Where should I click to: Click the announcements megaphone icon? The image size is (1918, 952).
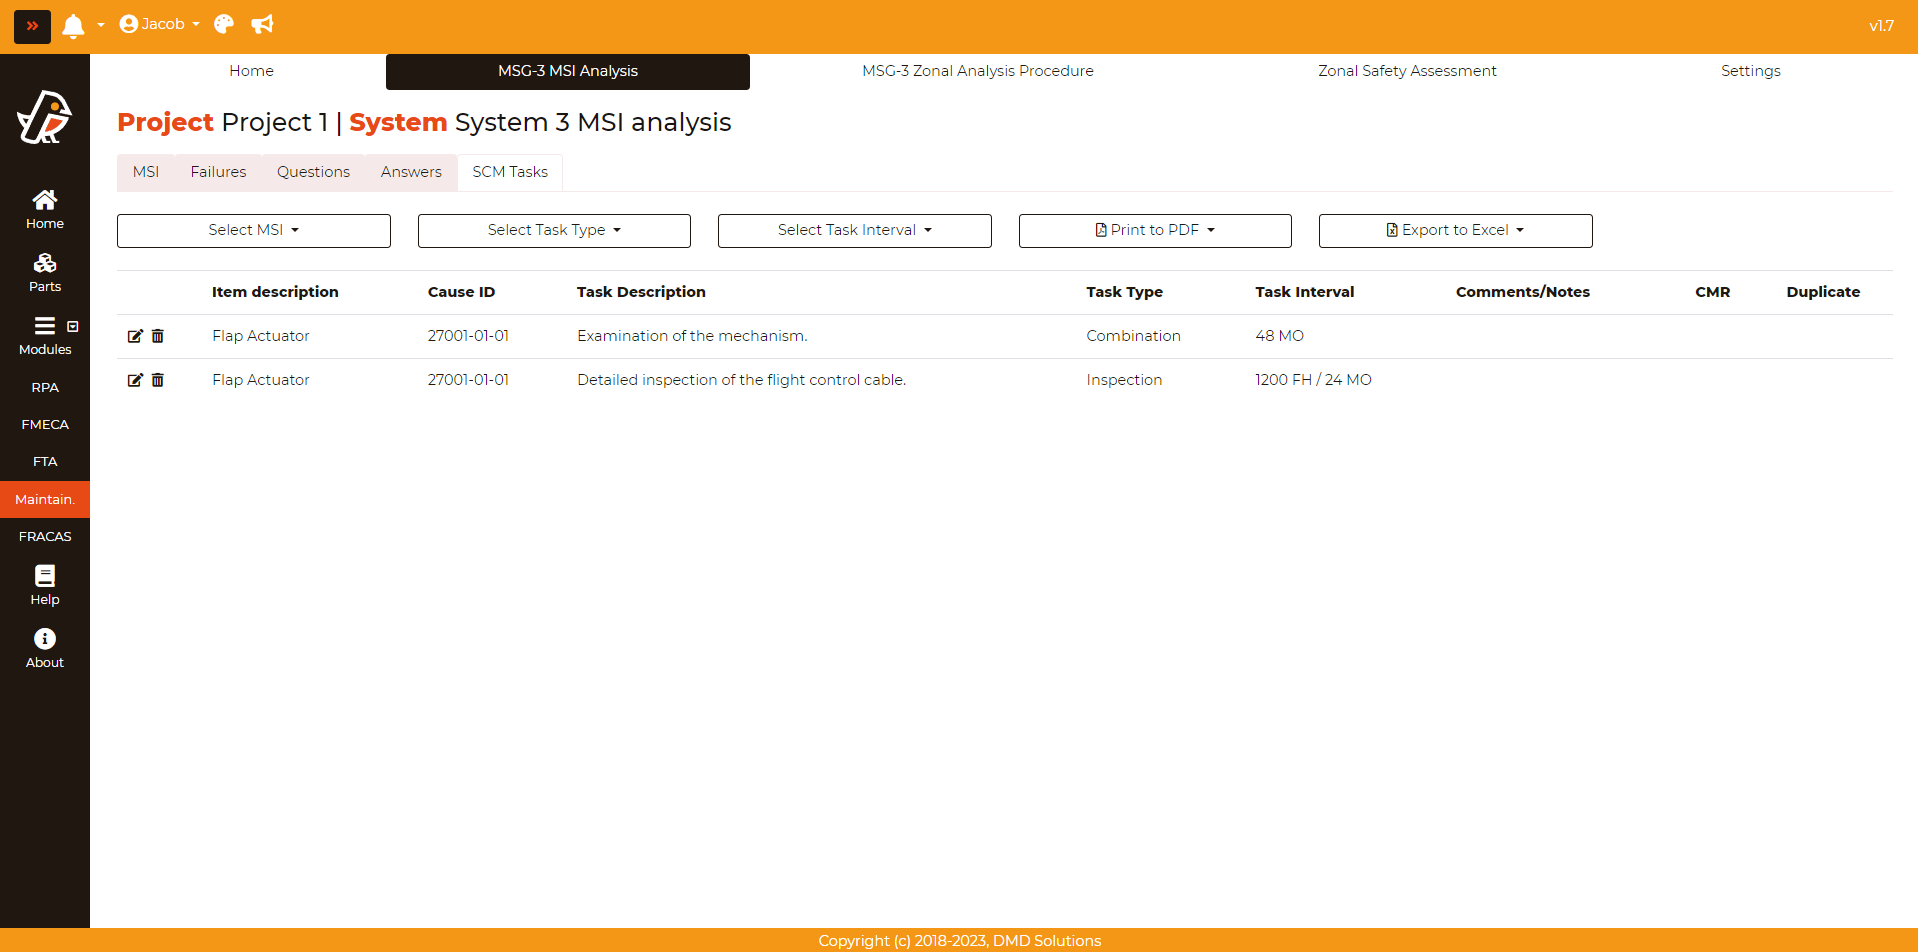pyautogui.click(x=262, y=25)
